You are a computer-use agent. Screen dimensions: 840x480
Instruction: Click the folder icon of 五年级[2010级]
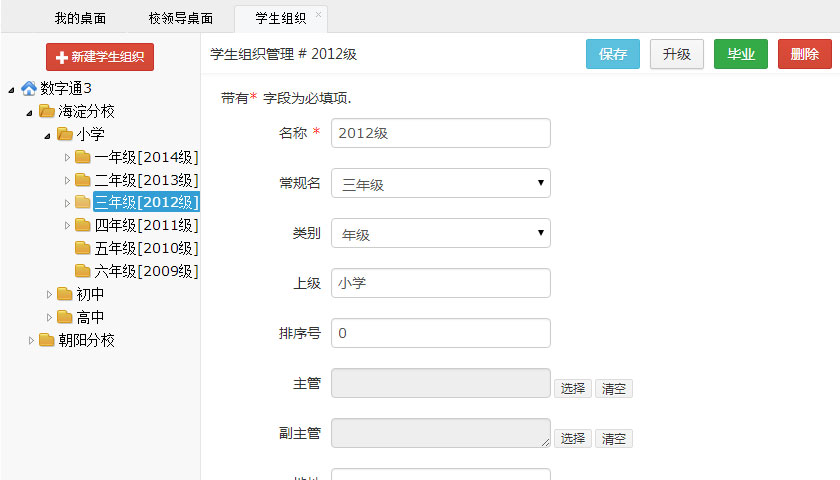pyautogui.click(x=82, y=248)
